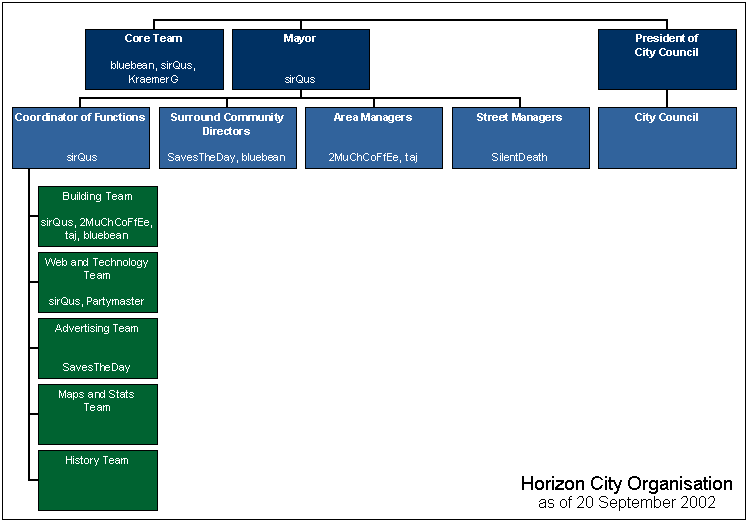Select the Web and Technology Team heading
Image resolution: width=748 pixels, height=522 pixels.
[97, 268]
